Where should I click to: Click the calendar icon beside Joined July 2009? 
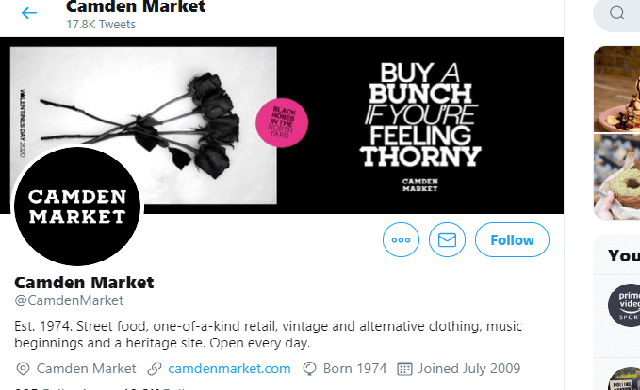[404, 369]
